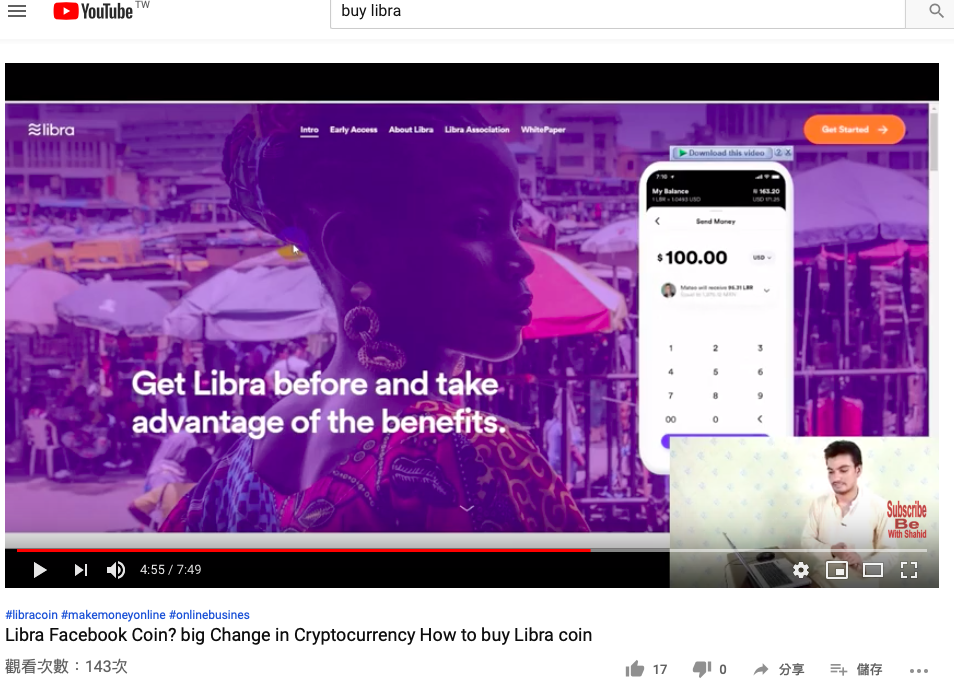Image resolution: width=954 pixels, height=679 pixels.
Task: Focus the search box containing buy libra
Action: coord(618,12)
